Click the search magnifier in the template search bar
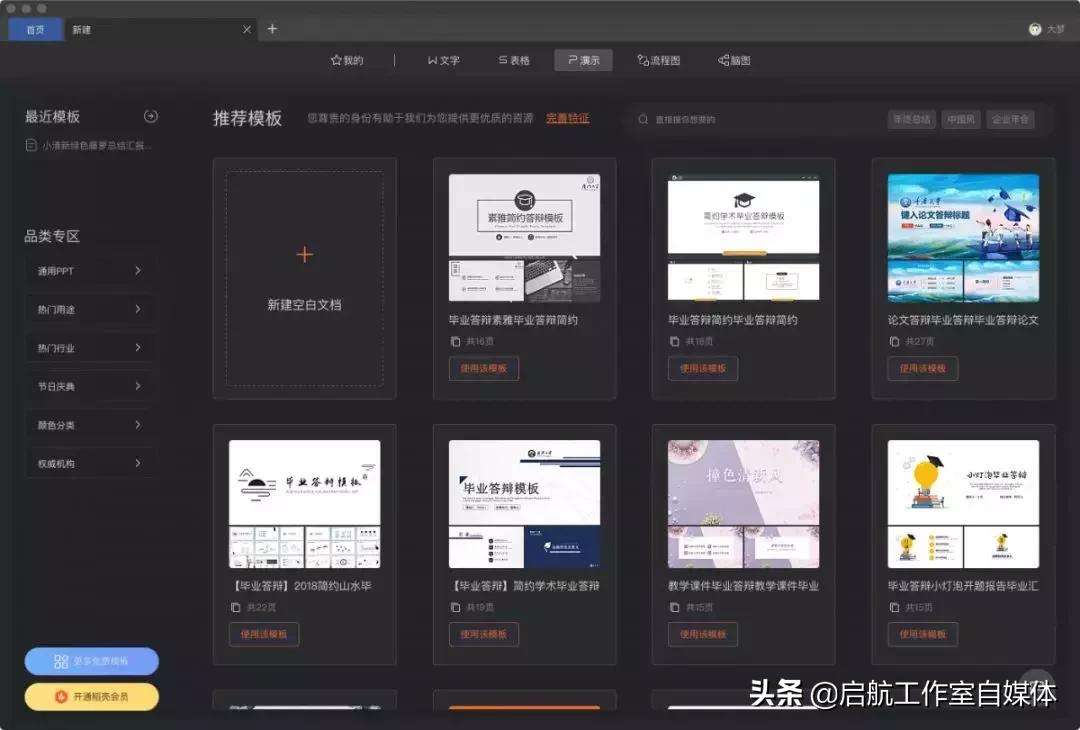 coord(643,119)
